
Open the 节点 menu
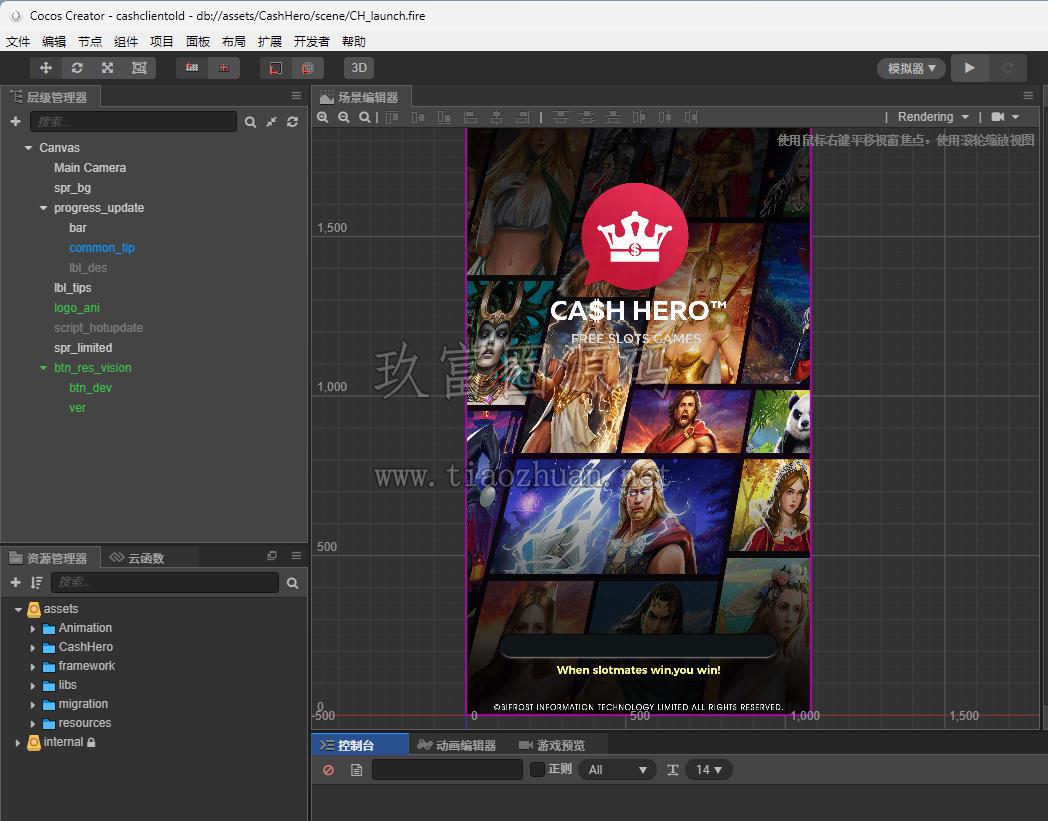(x=90, y=41)
